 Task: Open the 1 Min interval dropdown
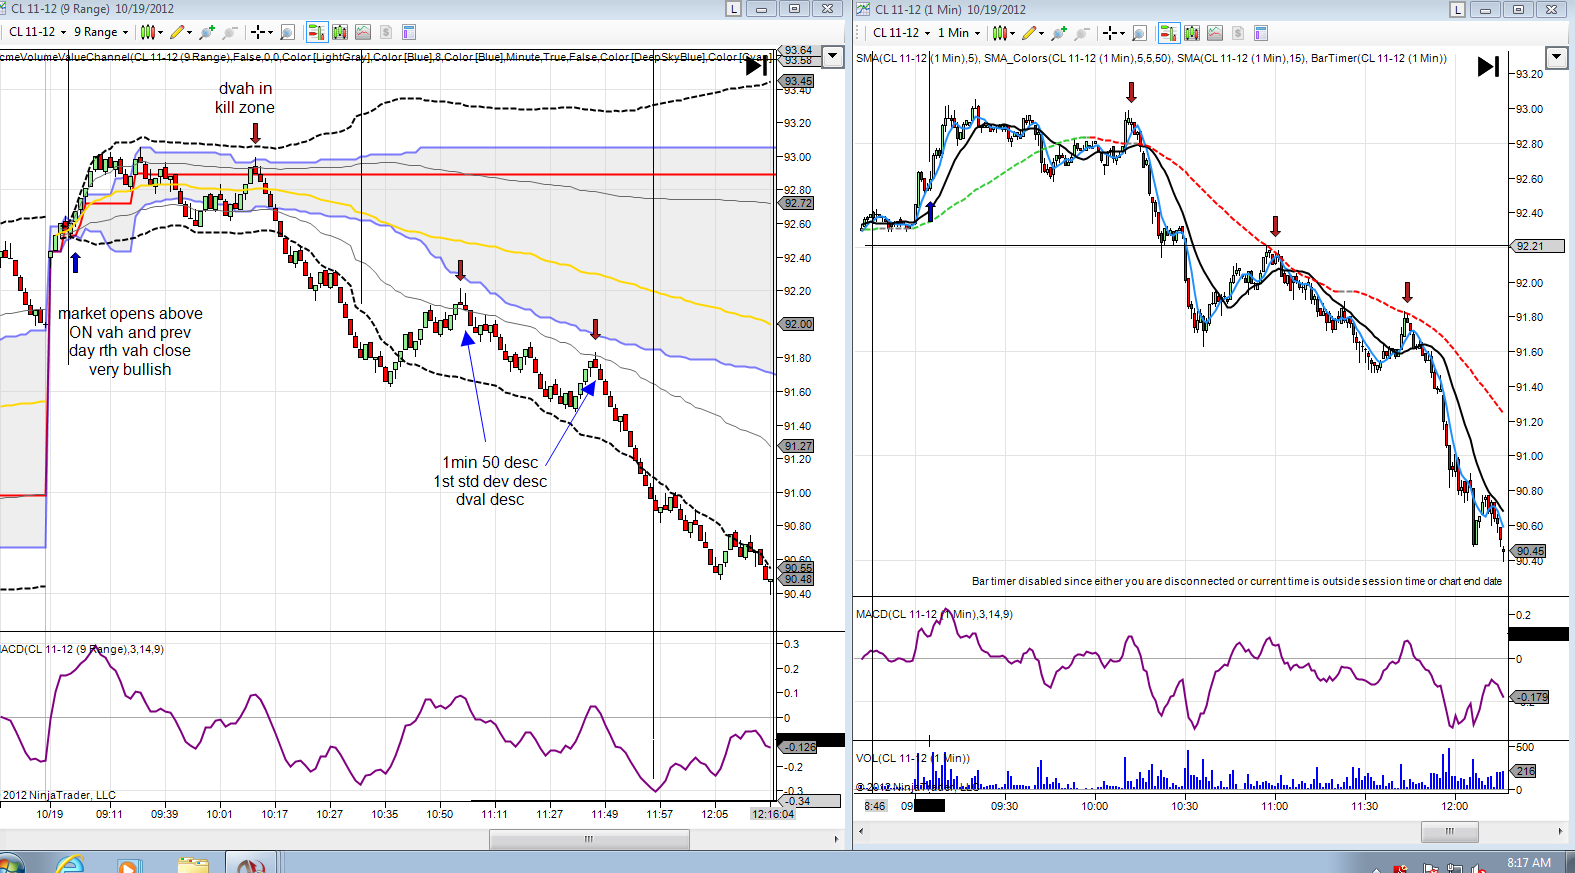[959, 32]
